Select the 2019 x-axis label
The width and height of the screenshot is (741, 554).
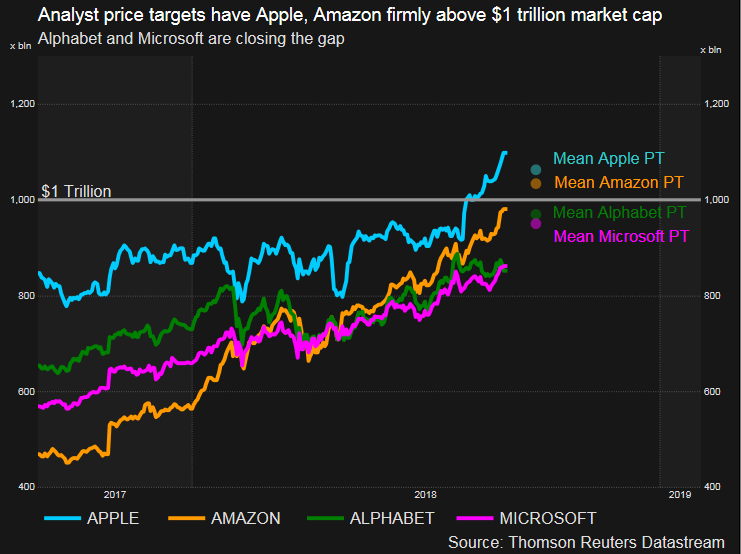coord(679,494)
